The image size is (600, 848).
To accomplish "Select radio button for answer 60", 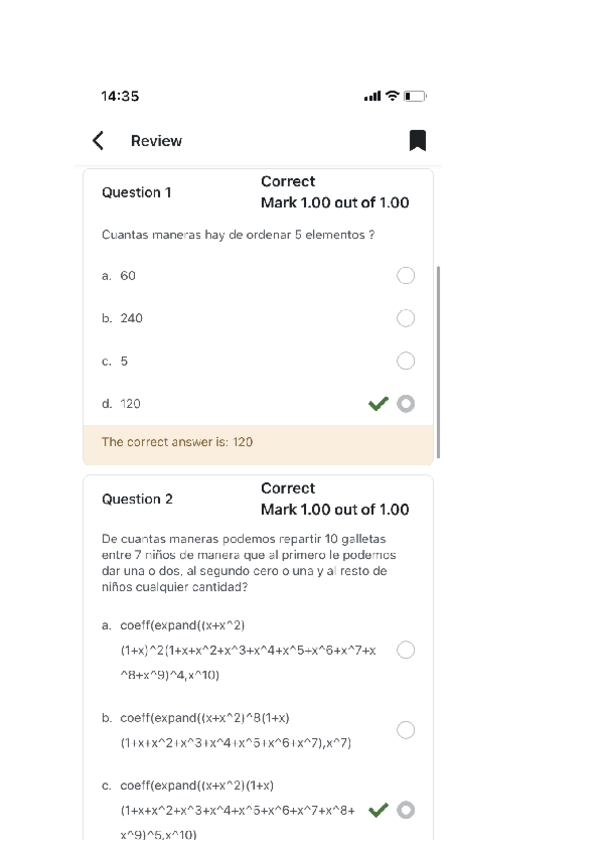I will coord(406,276).
